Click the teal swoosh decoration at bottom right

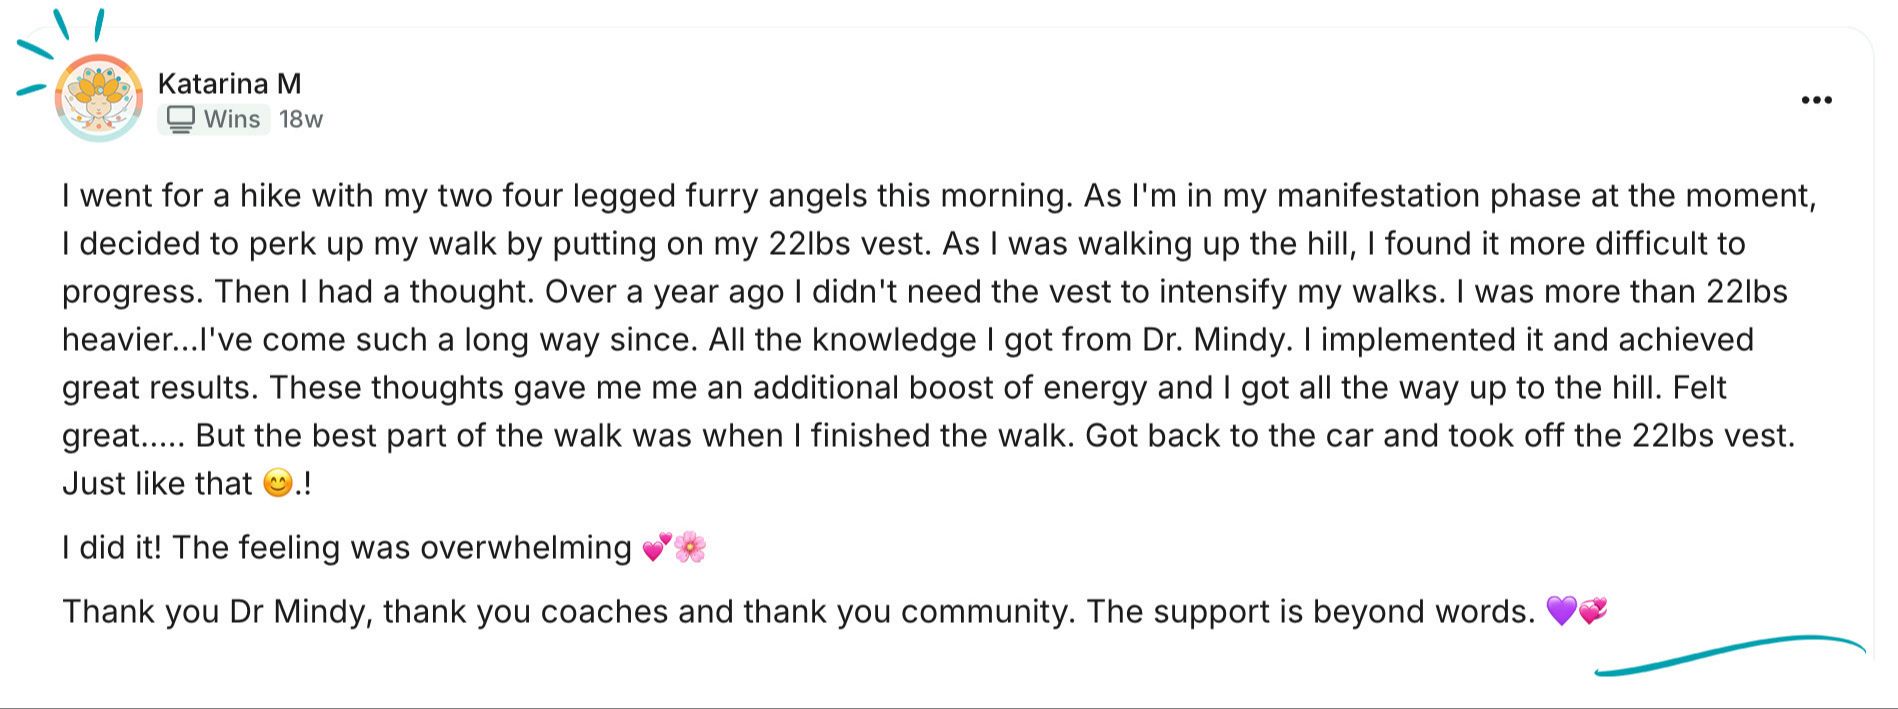click(x=1728, y=654)
